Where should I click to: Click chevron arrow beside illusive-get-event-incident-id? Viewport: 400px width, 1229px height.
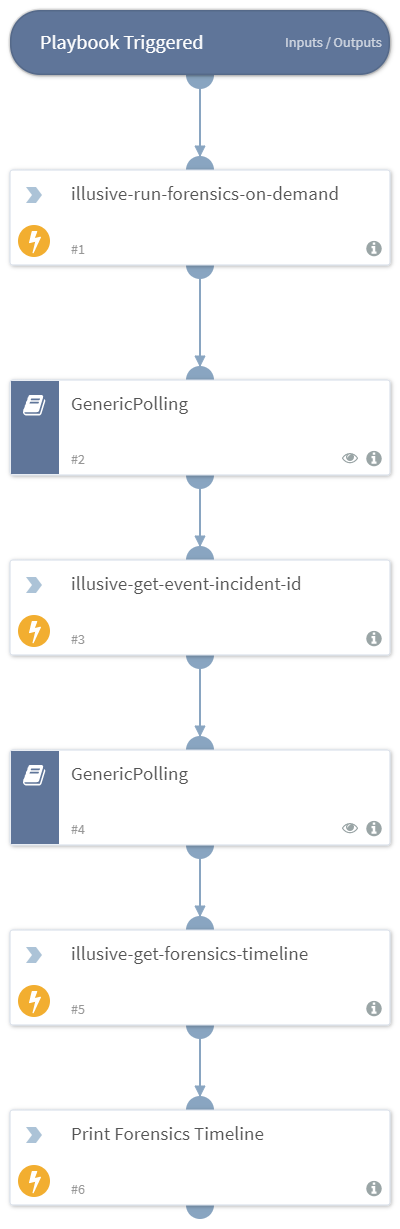[34, 585]
